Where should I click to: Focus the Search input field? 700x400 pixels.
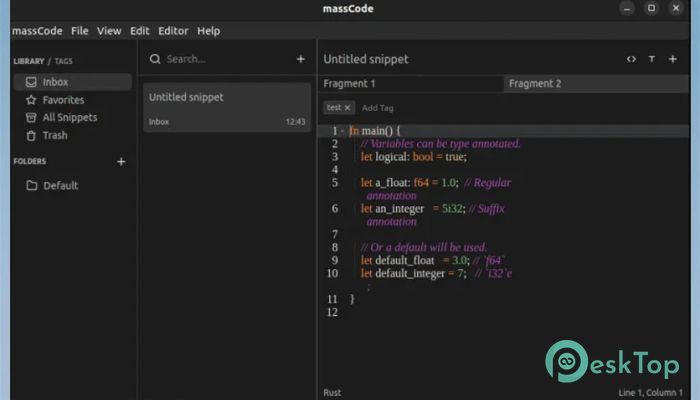point(228,59)
